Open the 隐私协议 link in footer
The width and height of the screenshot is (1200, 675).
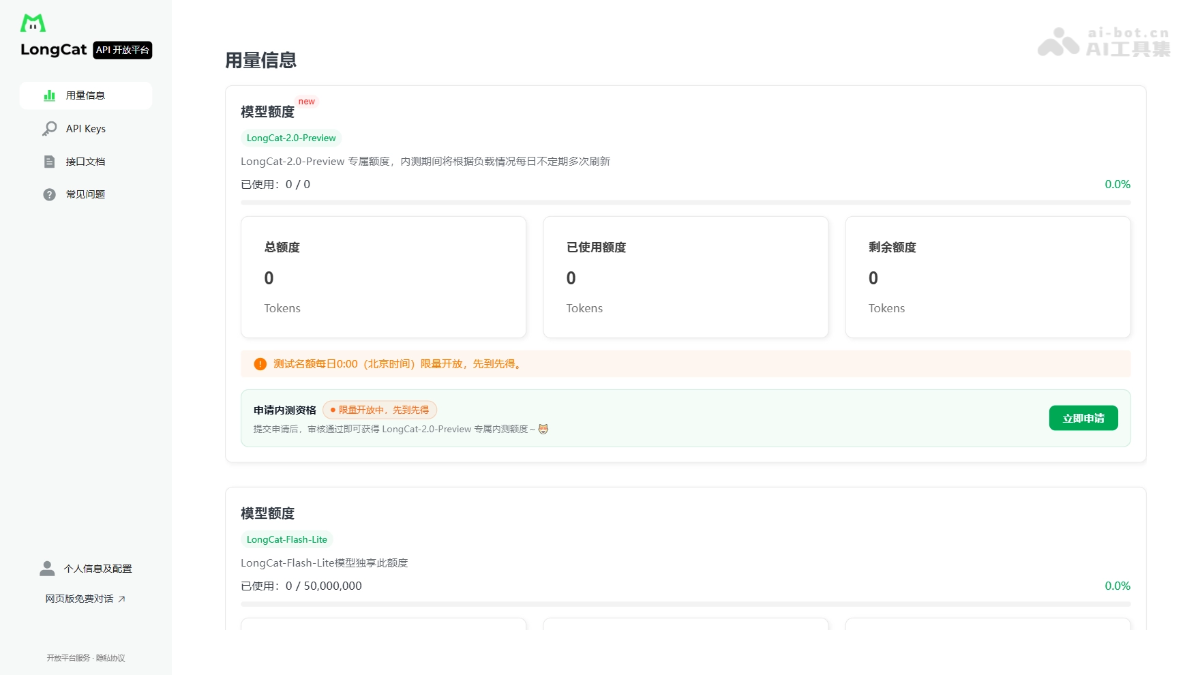click(111, 658)
